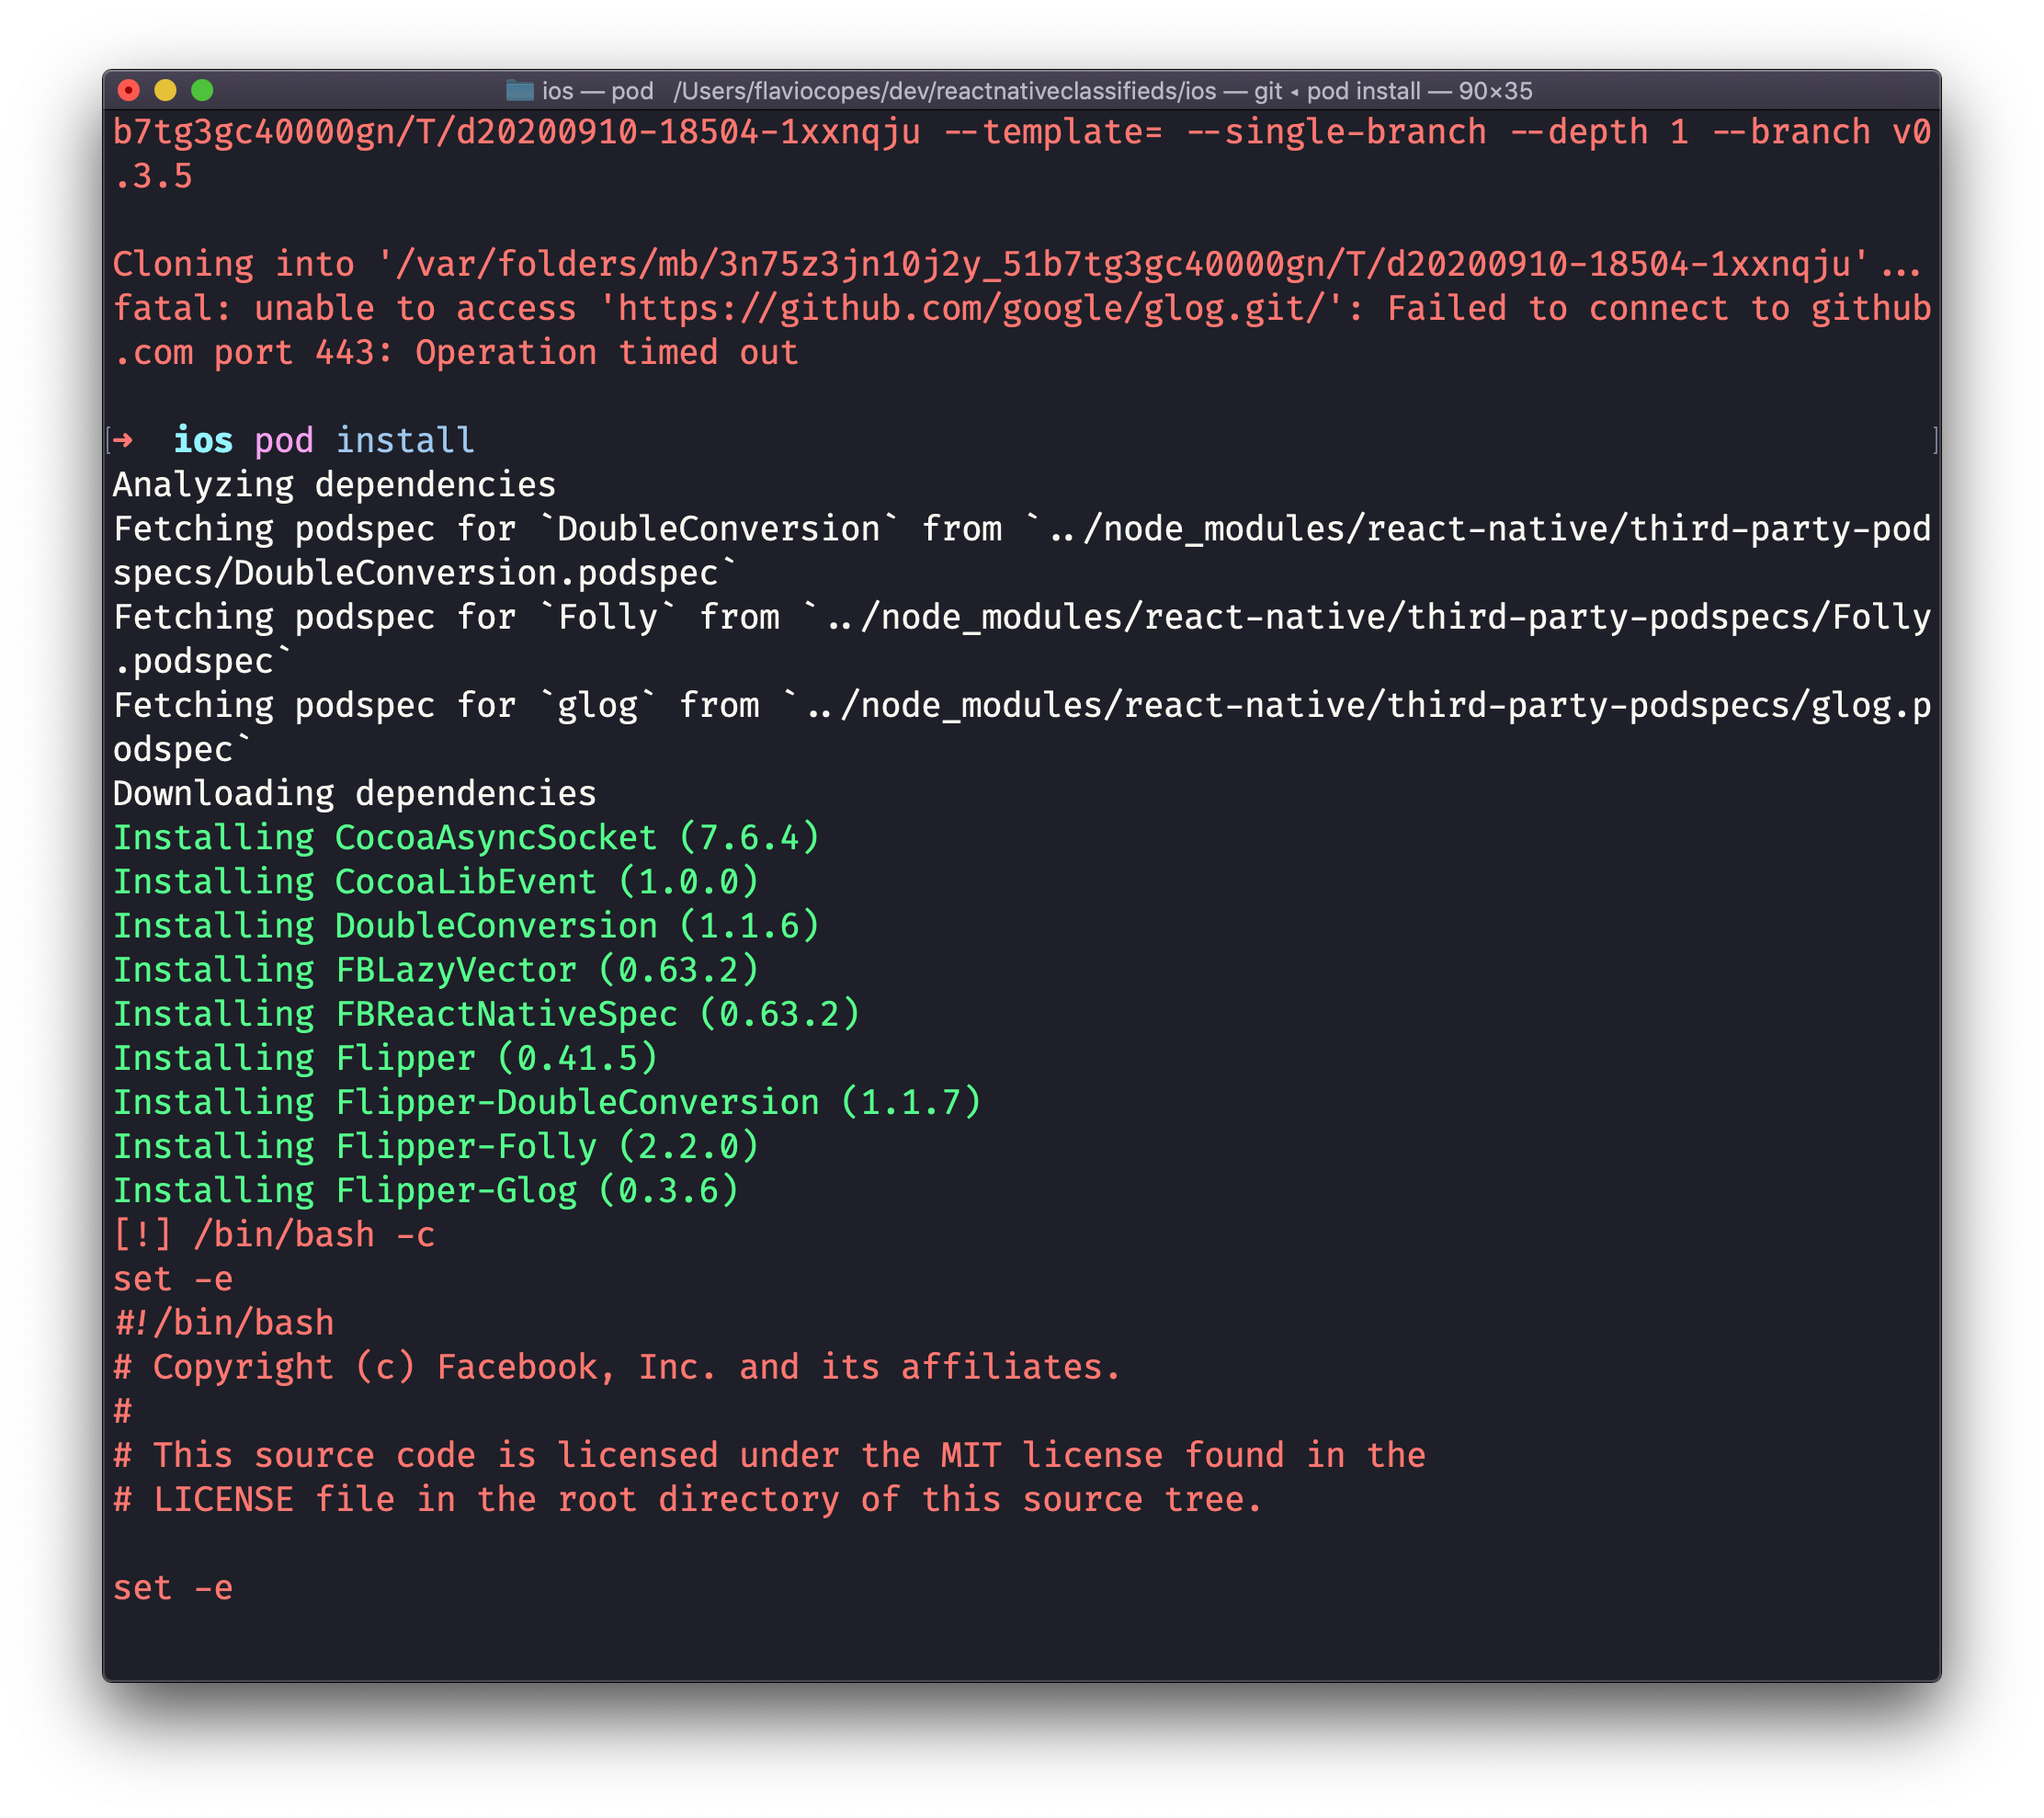Click the red prompt arrow before ios
The image size is (2044, 1818).
pos(123,440)
